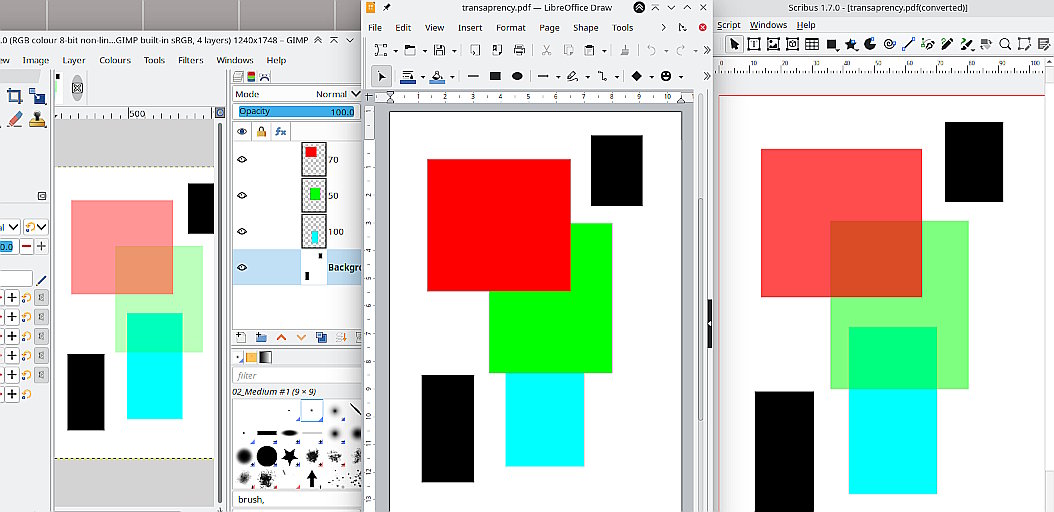Select the Table tool in Scribus
This screenshot has height=512, width=1054.
pyautogui.click(x=812, y=44)
